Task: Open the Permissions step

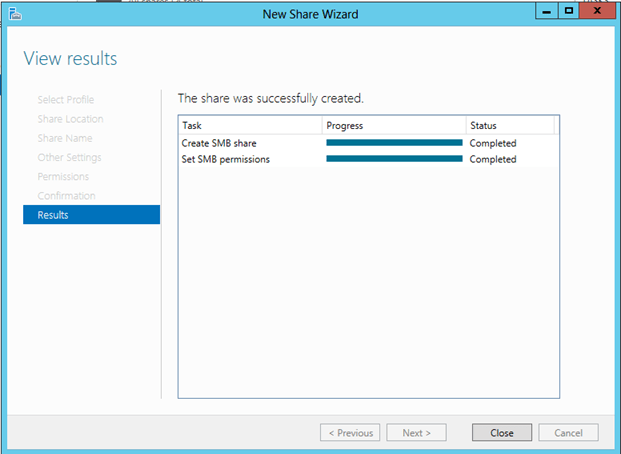Action: [x=63, y=176]
